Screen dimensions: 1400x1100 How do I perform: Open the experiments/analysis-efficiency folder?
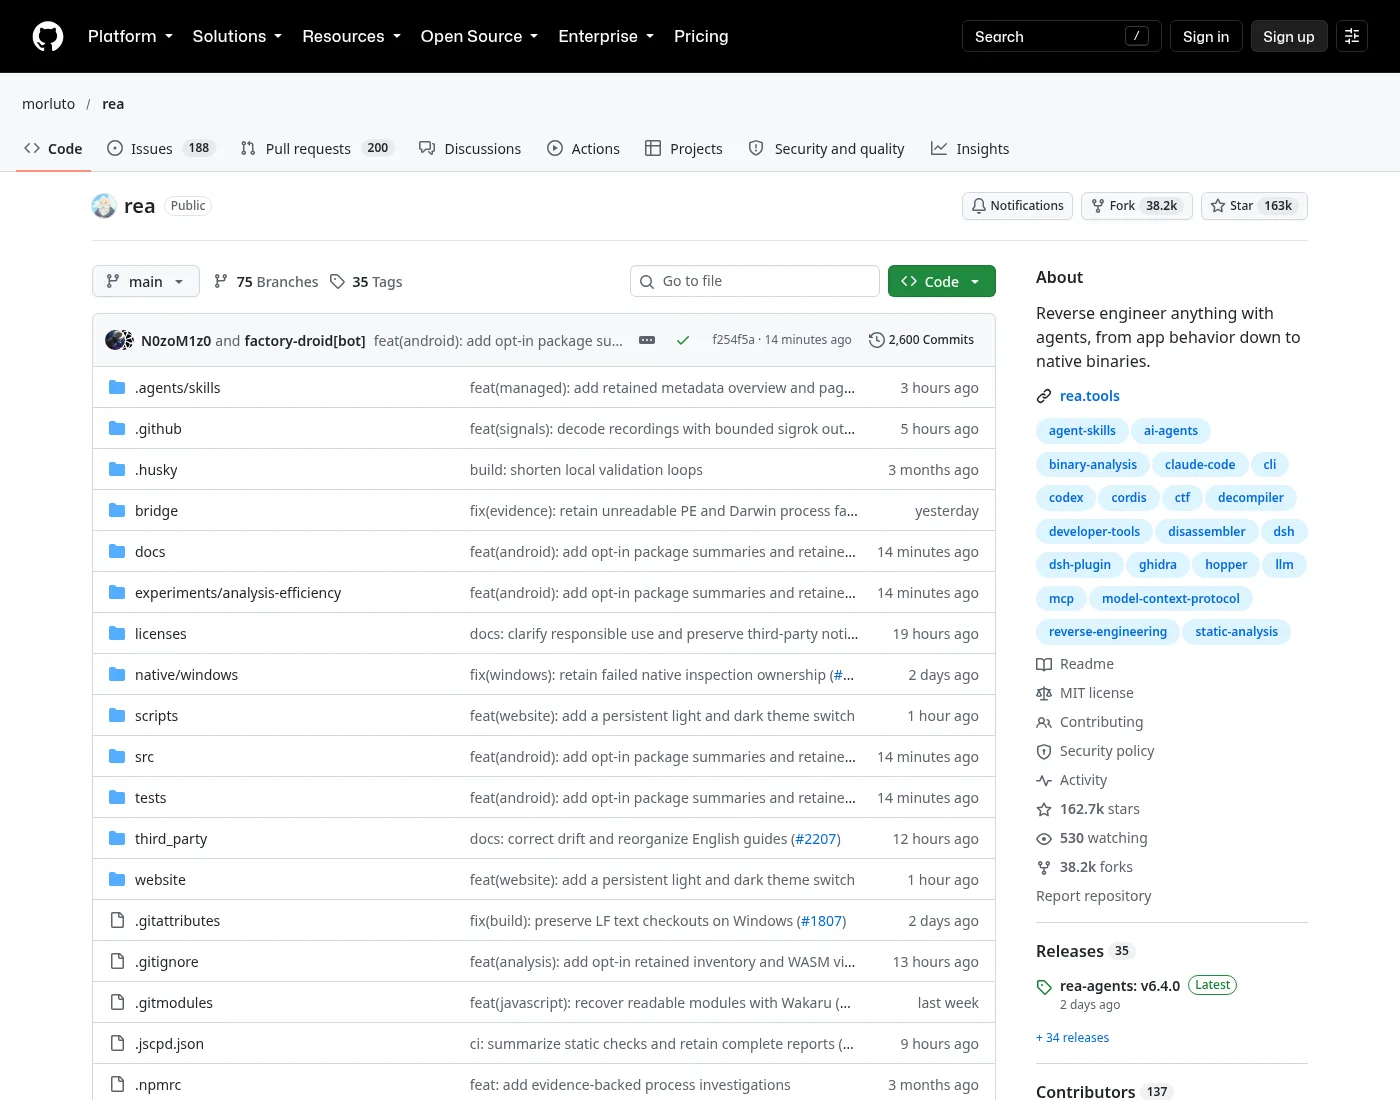238,593
